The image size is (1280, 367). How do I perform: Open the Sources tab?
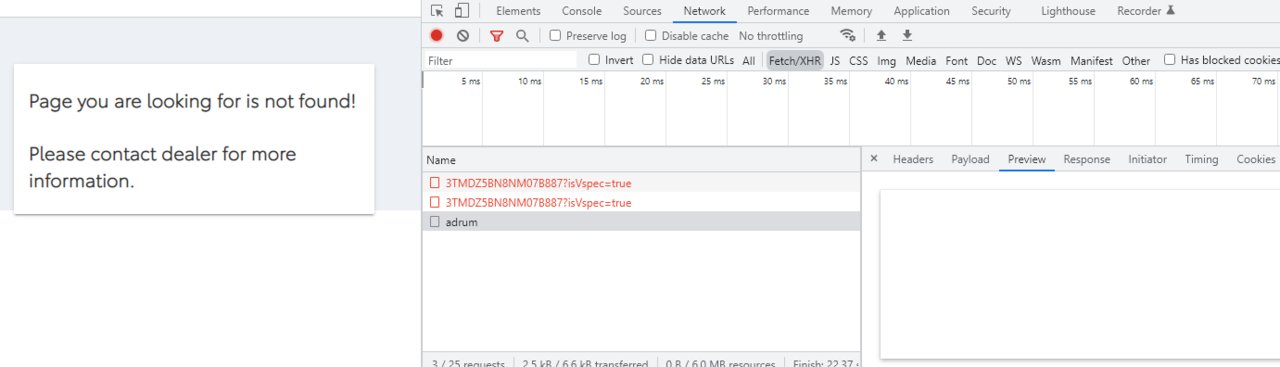click(642, 11)
